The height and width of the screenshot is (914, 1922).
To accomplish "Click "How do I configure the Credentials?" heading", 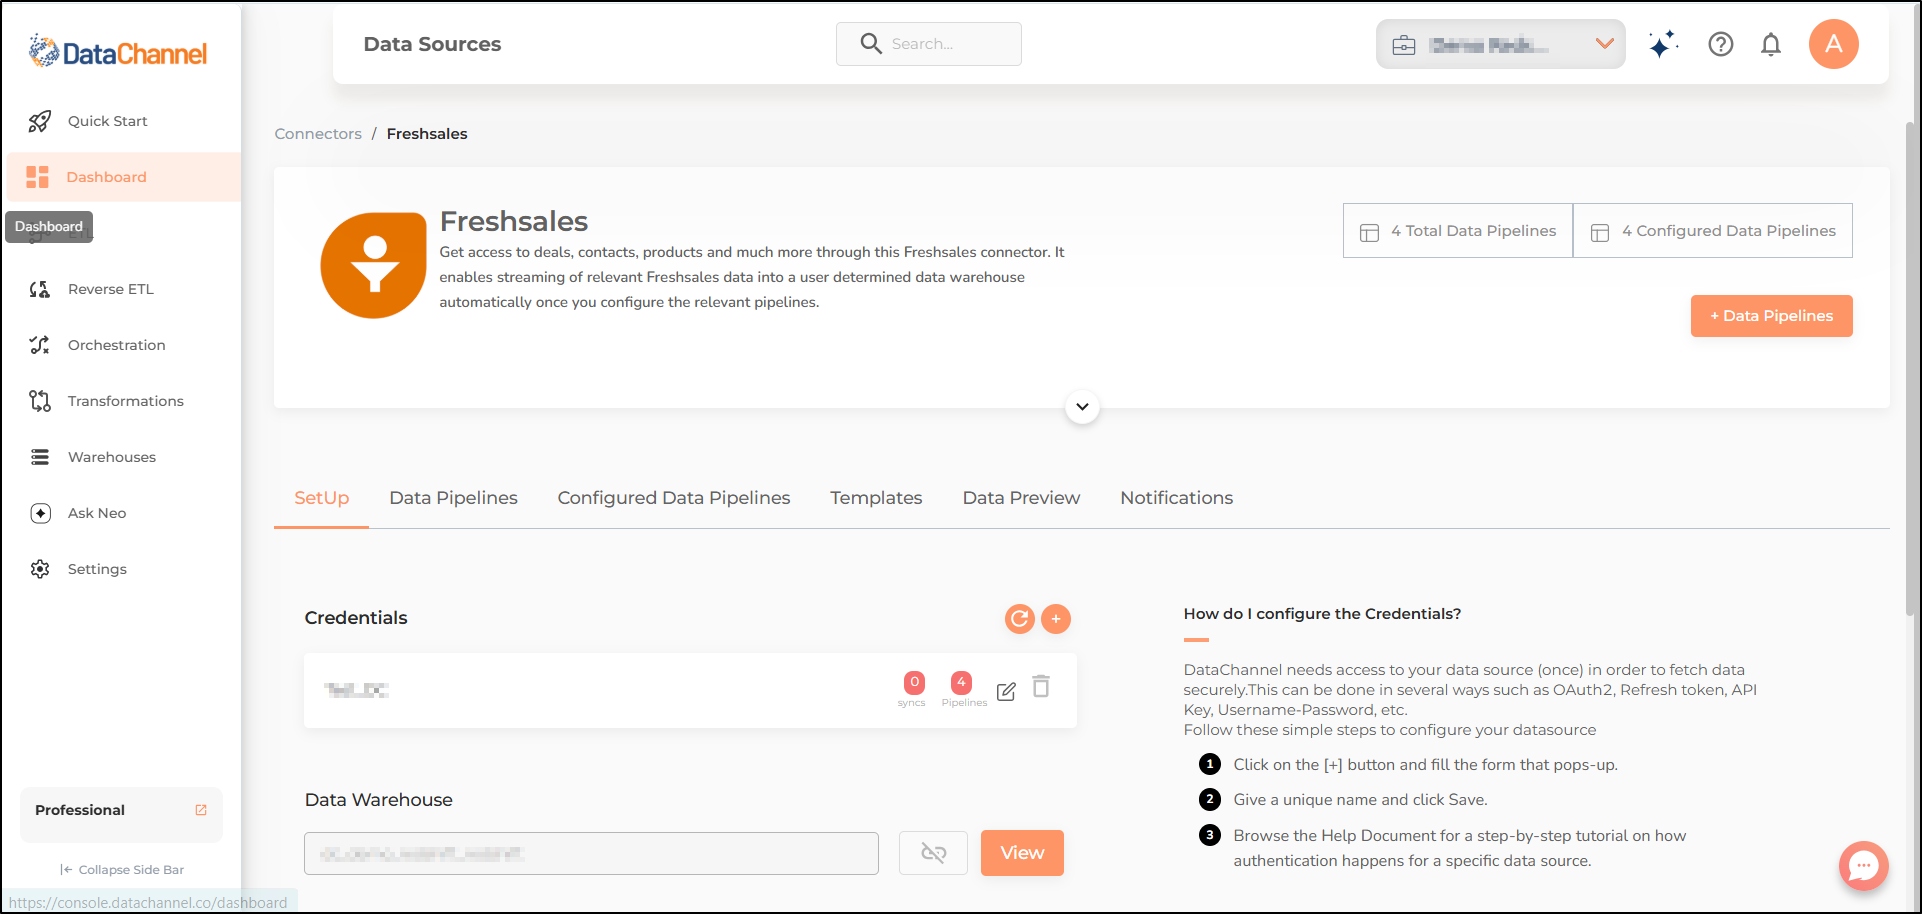I will pos(1322,614).
